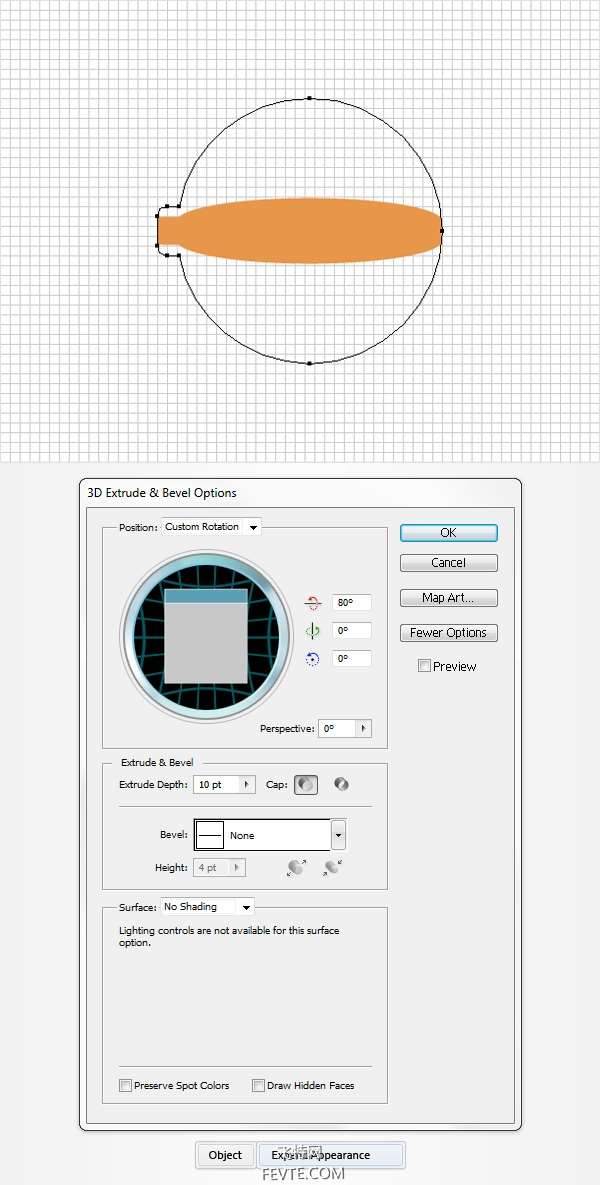Click the bottom anchor point of circle

pyautogui.click(x=309, y=364)
